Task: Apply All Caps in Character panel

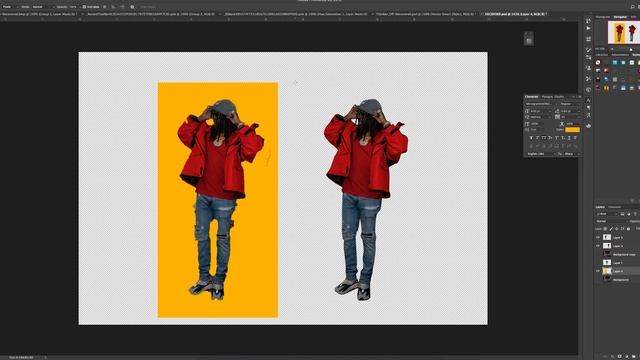Action: 544,138
